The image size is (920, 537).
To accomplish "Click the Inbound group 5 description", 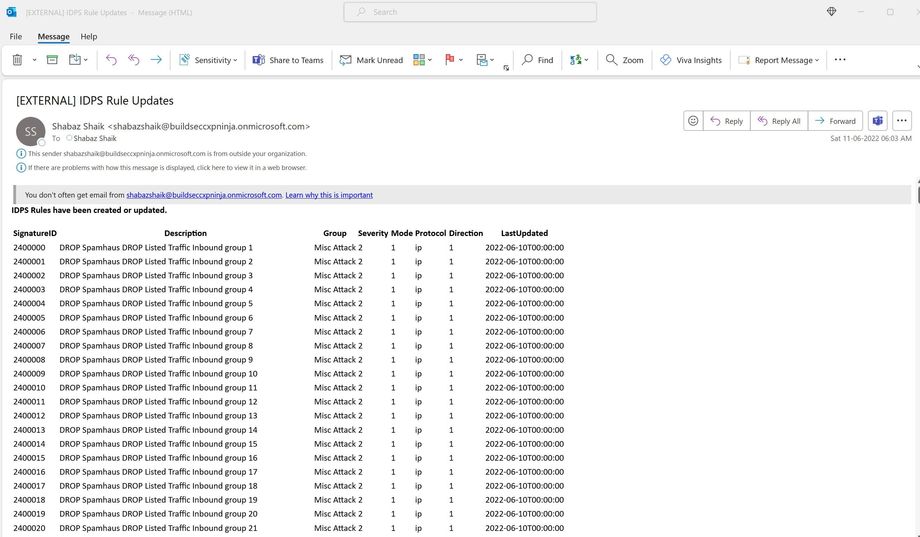I will (156, 303).
